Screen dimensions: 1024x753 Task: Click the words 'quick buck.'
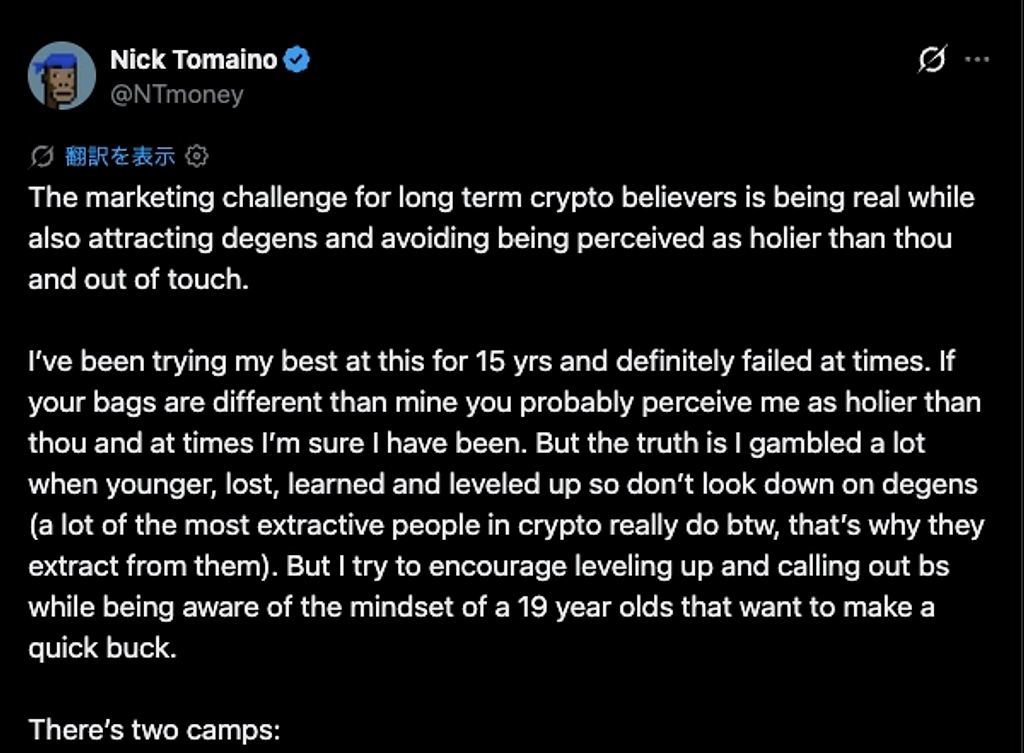pyautogui.click(x=103, y=649)
